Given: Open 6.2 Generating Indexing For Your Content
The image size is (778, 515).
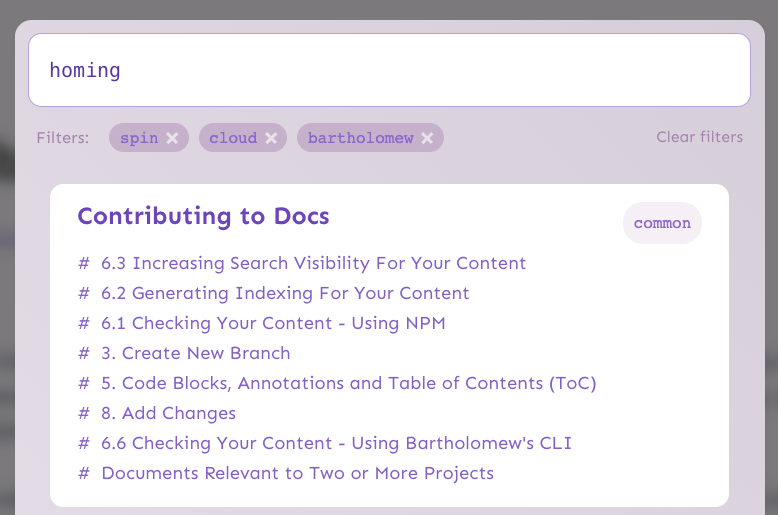Looking at the screenshot, I should pyautogui.click(x=300, y=294).
